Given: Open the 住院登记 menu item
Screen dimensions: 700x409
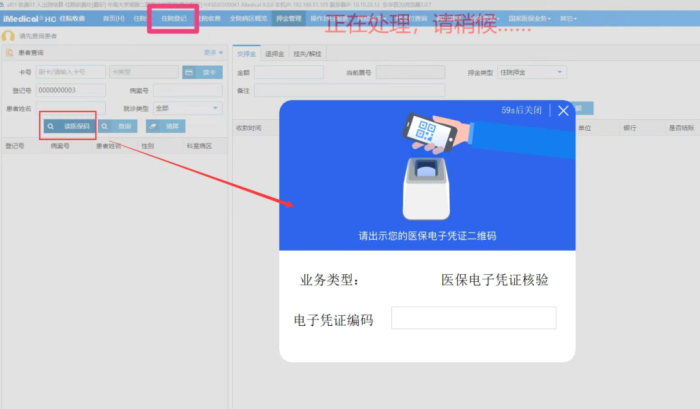Looking at the screenshot, I should tap(174, 19).
